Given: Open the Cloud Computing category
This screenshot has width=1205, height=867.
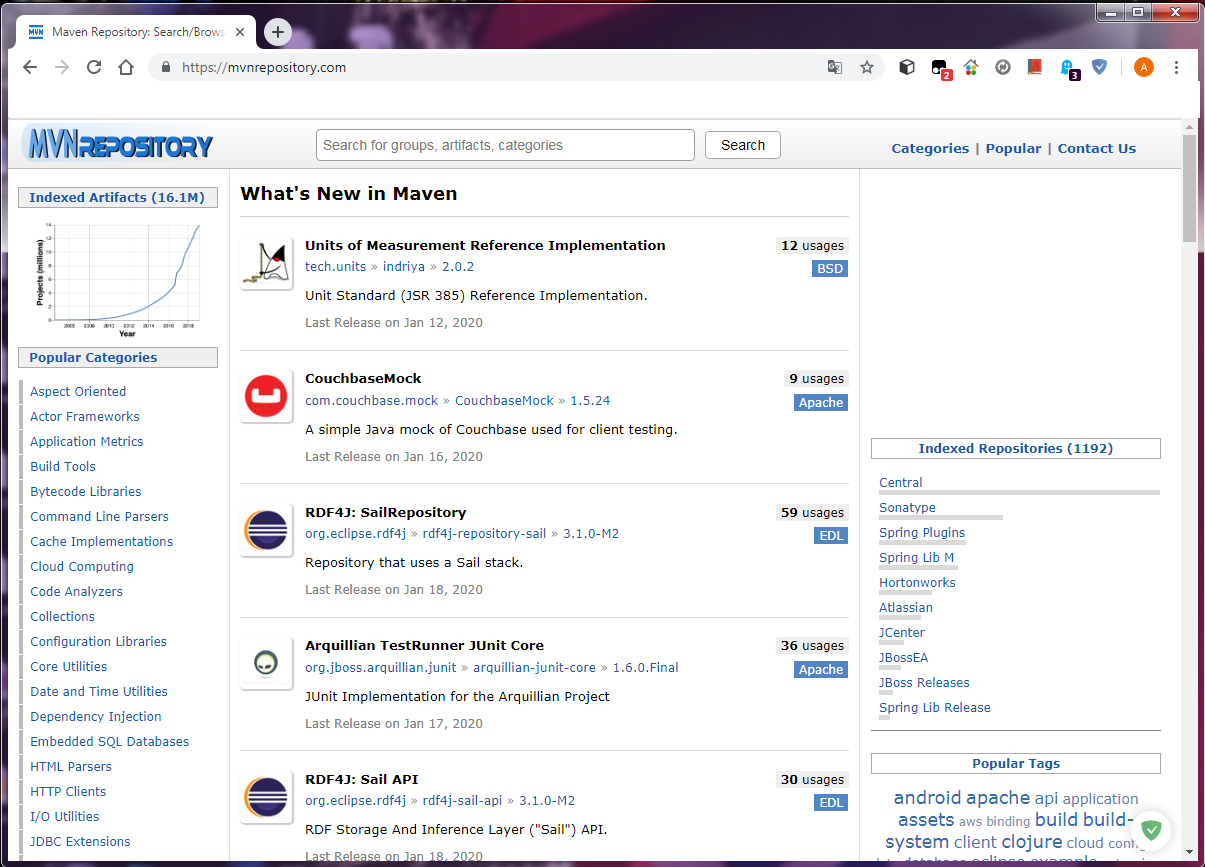Looking at the screenshot, I should coord(82,566).
